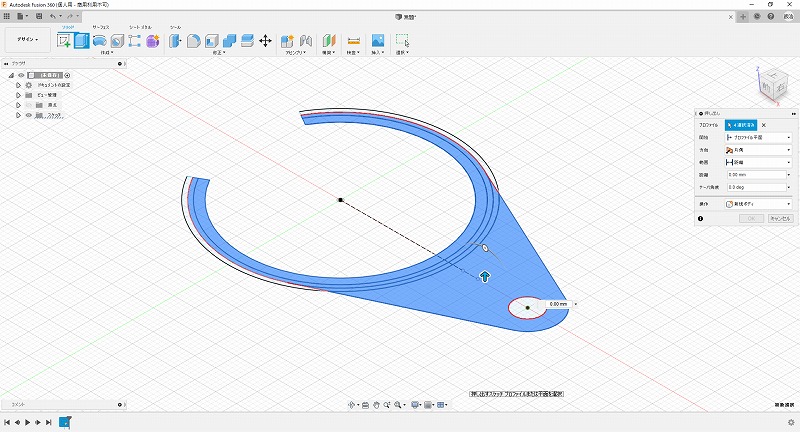Click the Fillet tool icon
800x432 pixels.
pyautogui.click(x=193, y=41)
